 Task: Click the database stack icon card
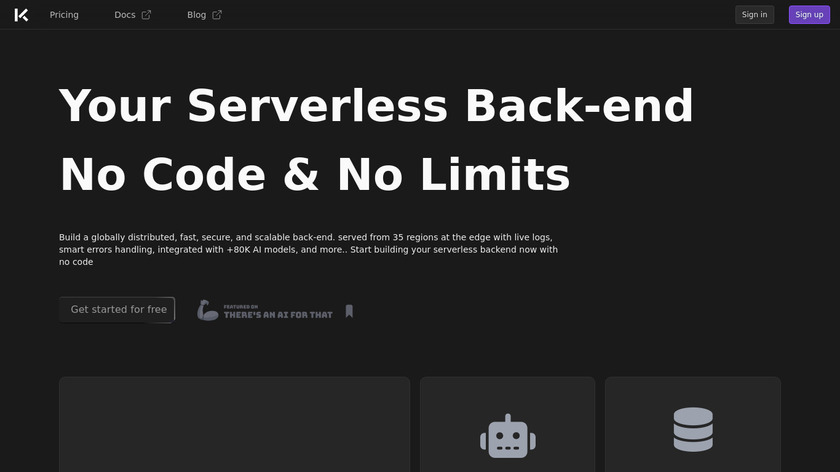pyautogui.click(x=693, y=424)
